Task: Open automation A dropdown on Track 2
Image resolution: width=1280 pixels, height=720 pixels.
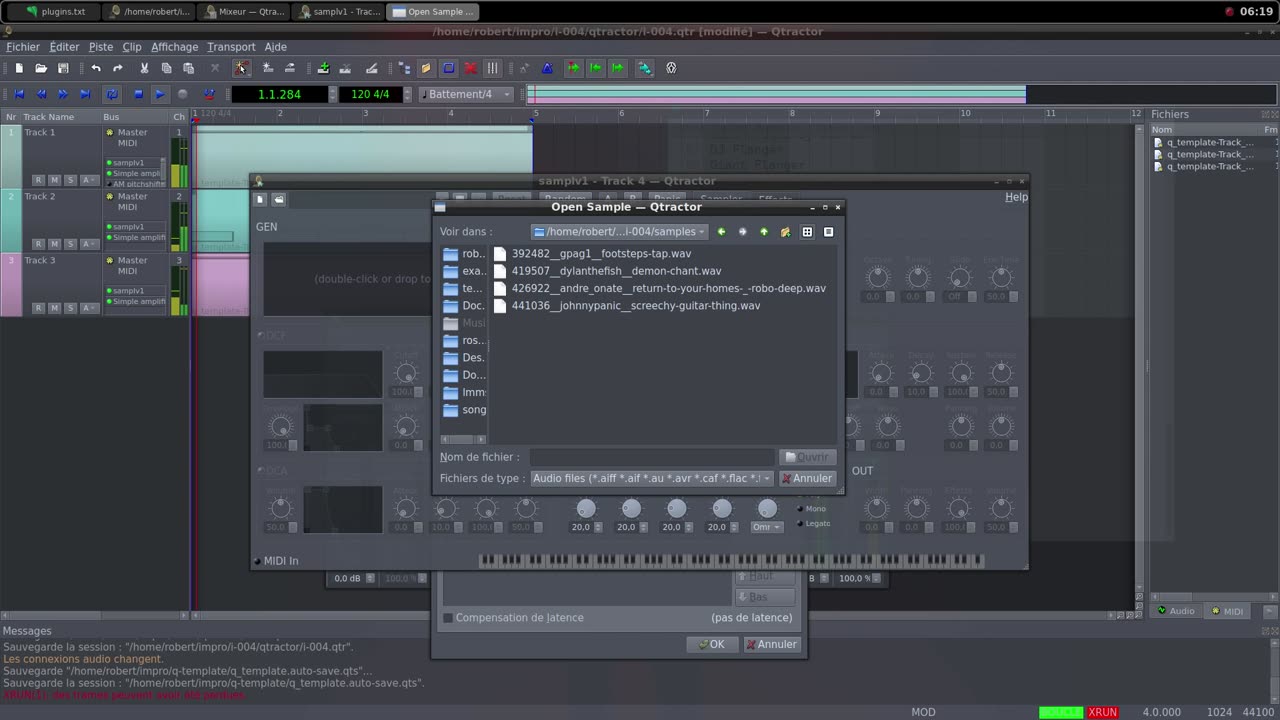Action: 88,244
